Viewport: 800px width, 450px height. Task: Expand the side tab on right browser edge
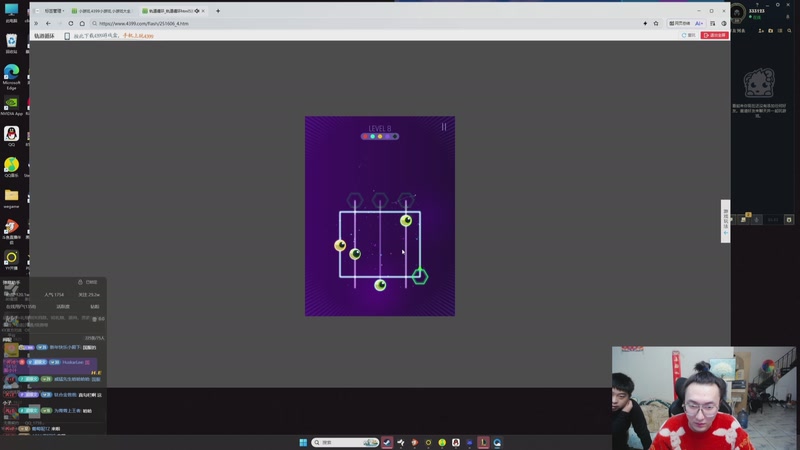point(725,221)
